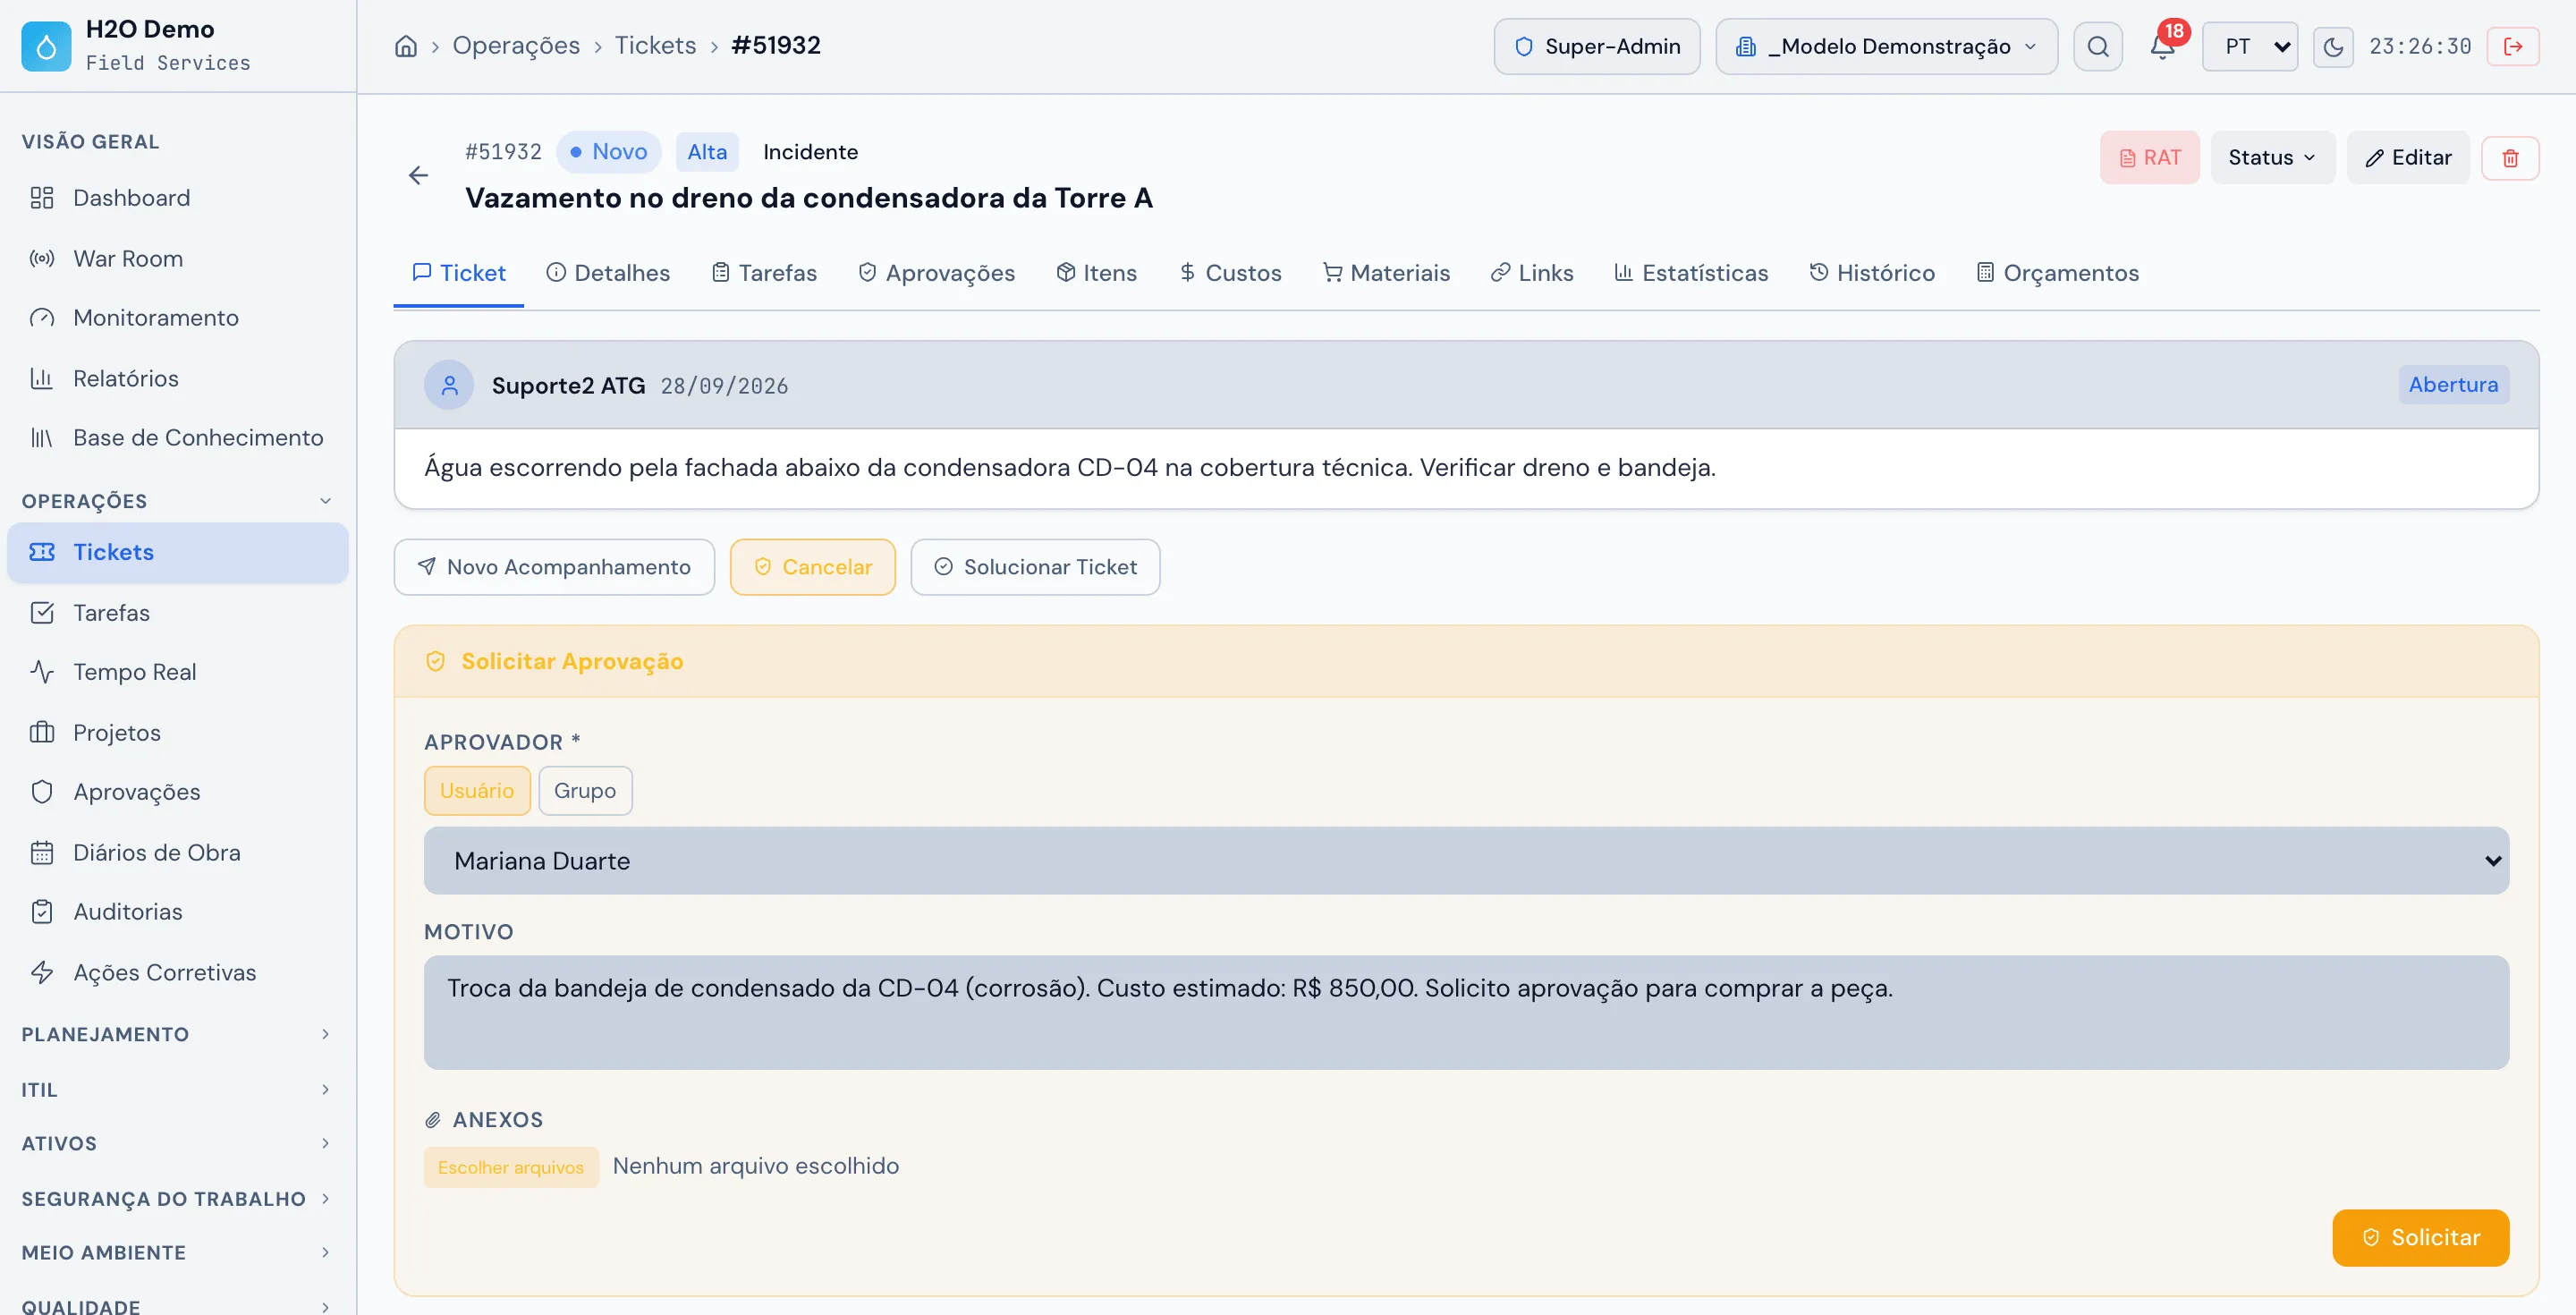Toggle dark mode moon icon
The height and width of the screenshot is (1315, 2576).
pos(2333,46)
